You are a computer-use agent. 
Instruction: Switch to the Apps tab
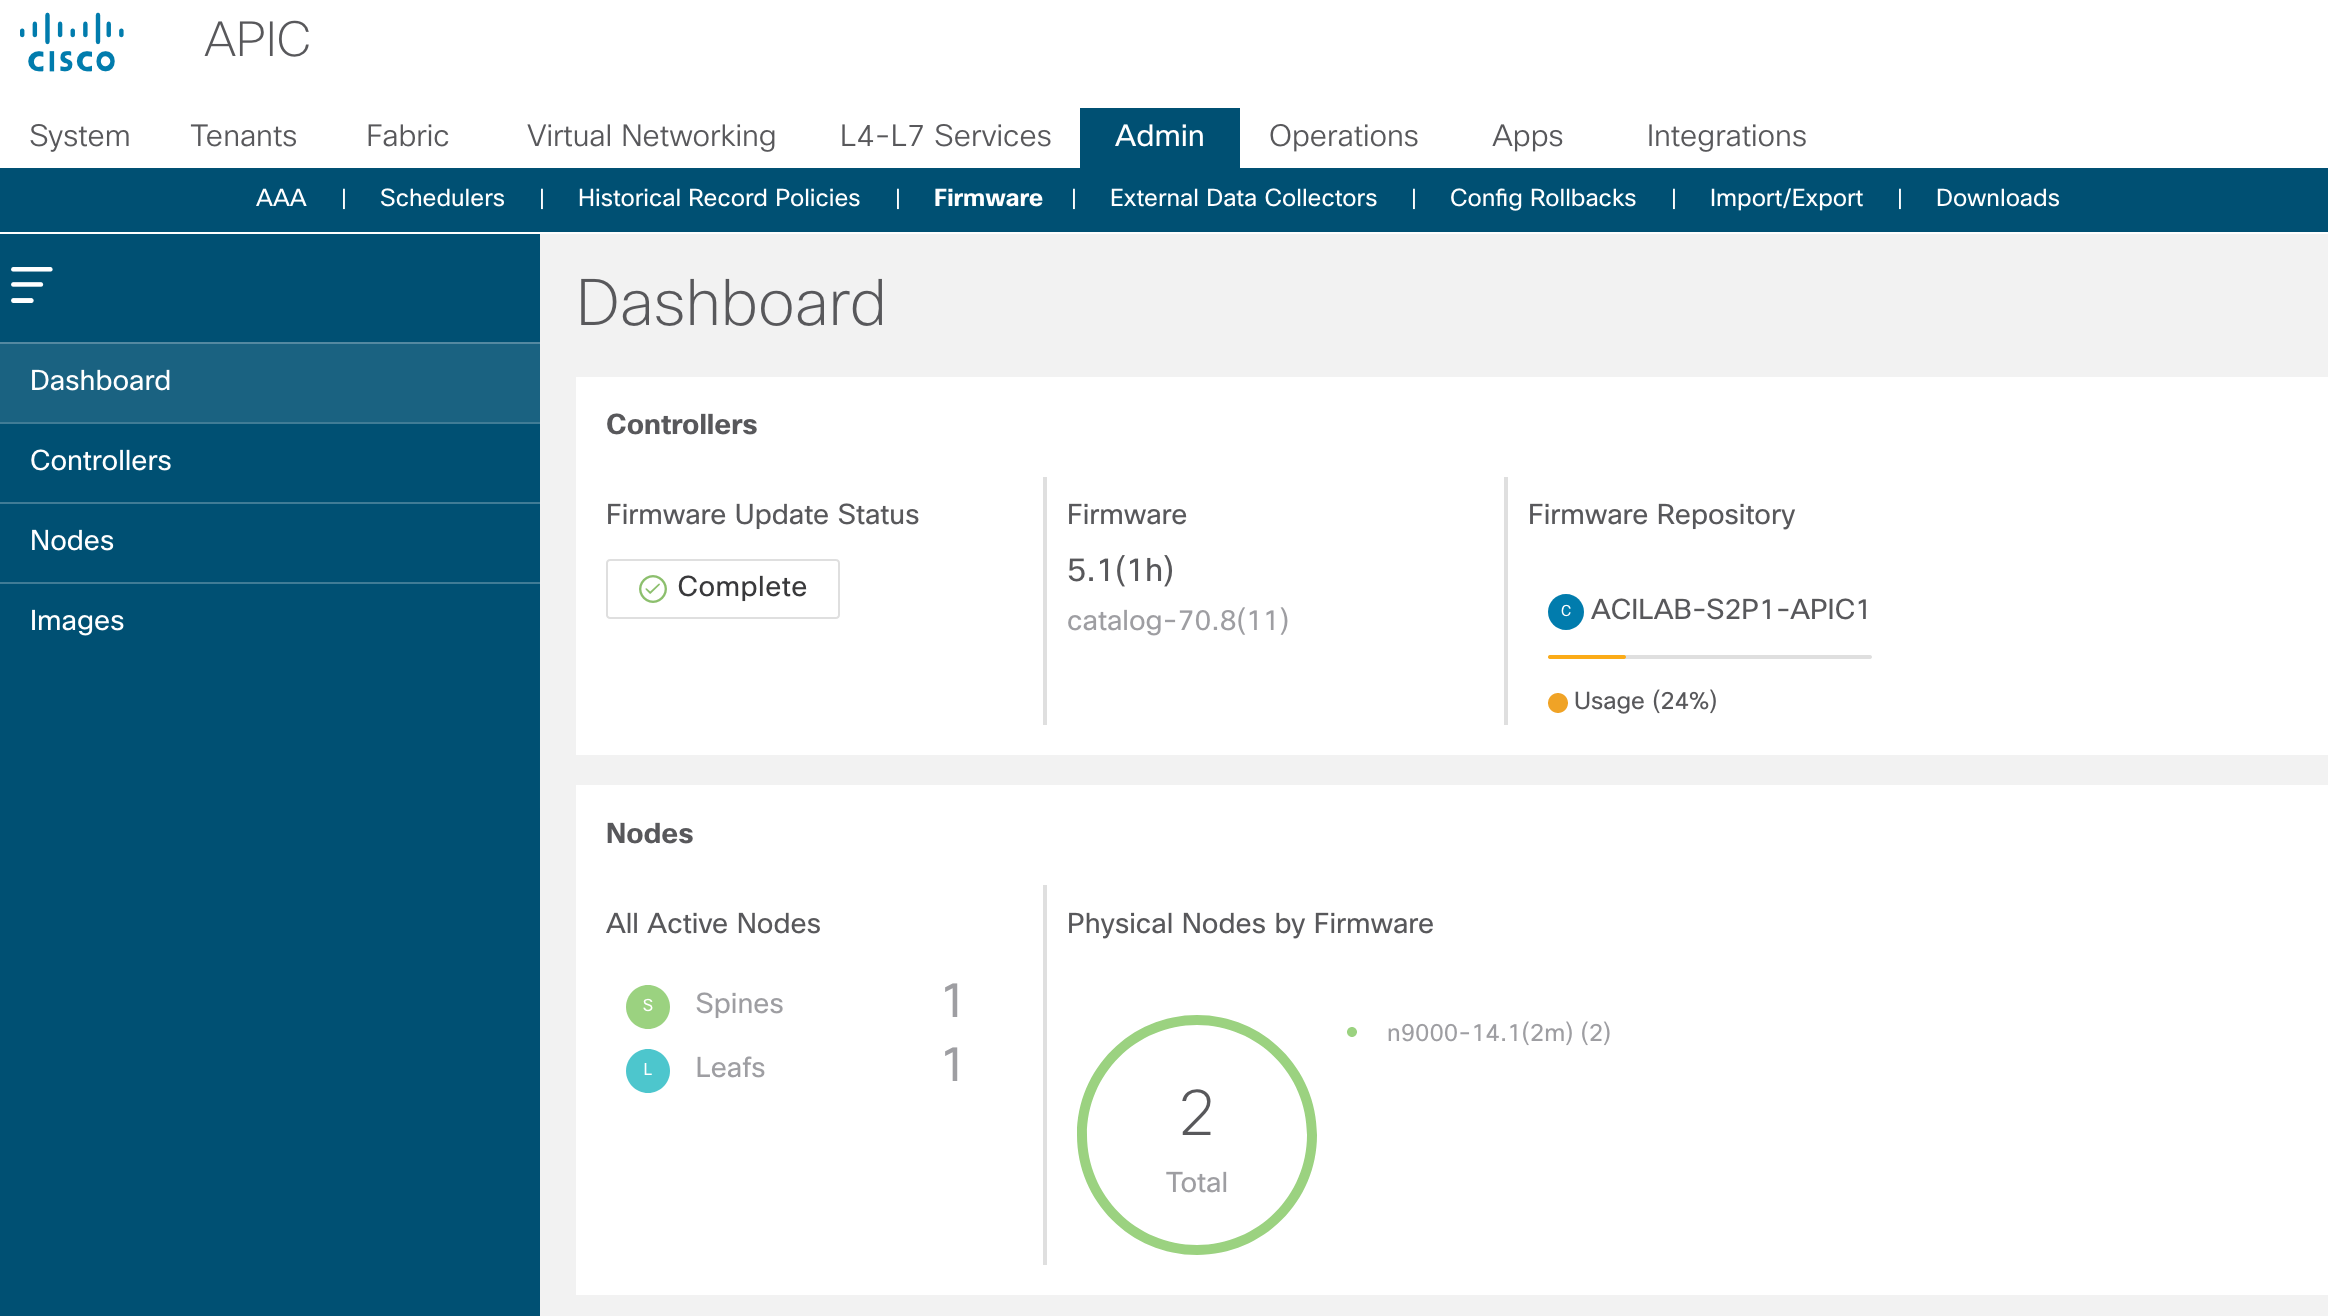[1527, 136]
